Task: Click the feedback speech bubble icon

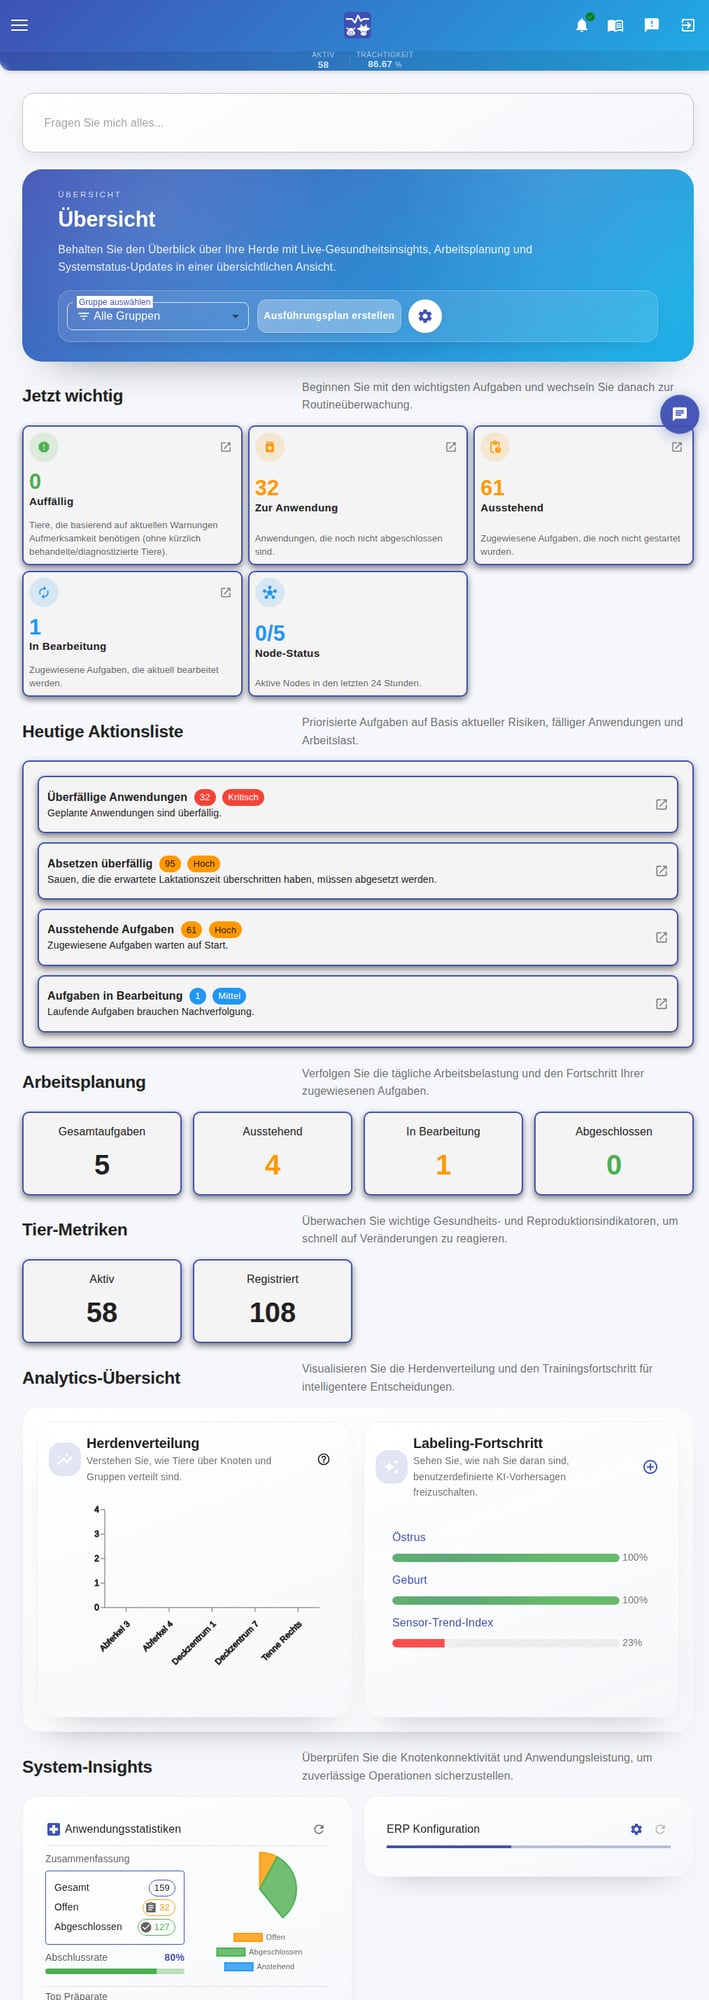Action: [x=652, y=25]
